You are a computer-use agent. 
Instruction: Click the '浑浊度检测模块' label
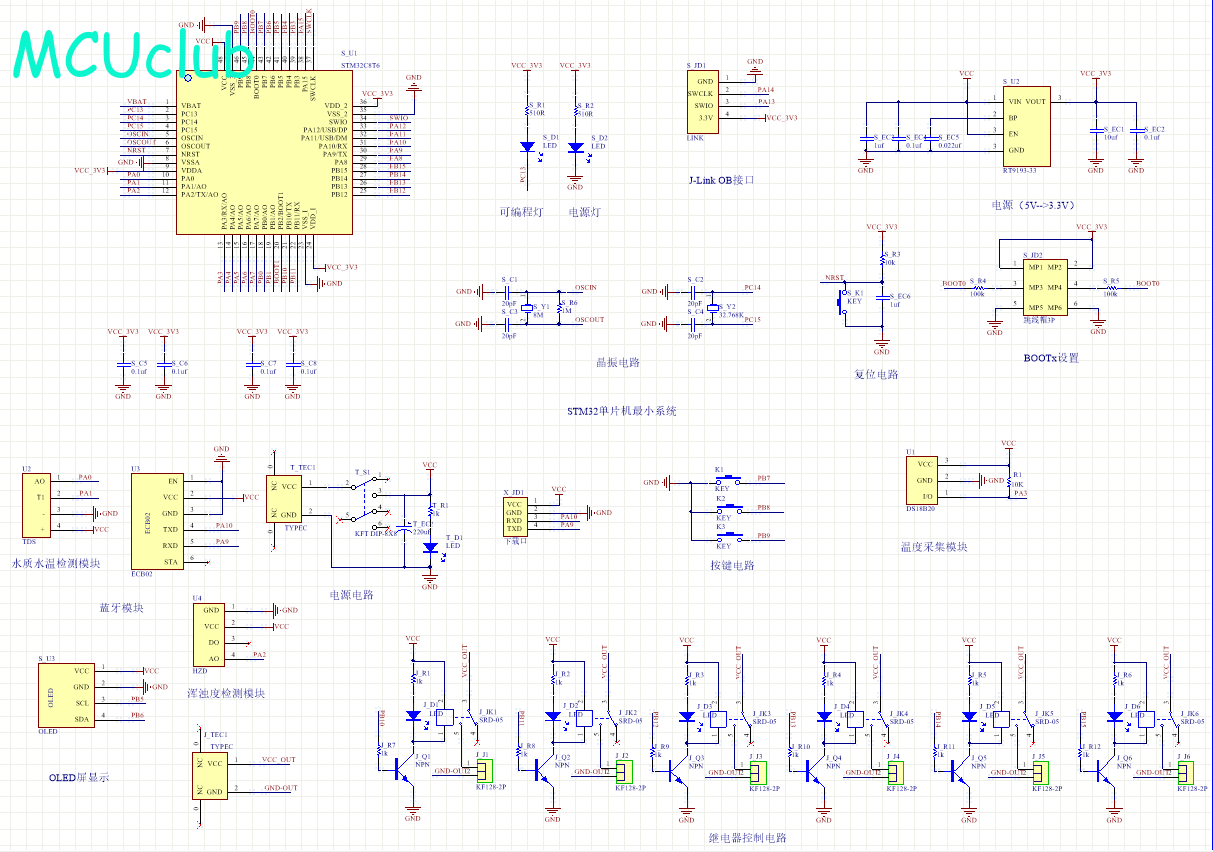click(x=227, y=693)
